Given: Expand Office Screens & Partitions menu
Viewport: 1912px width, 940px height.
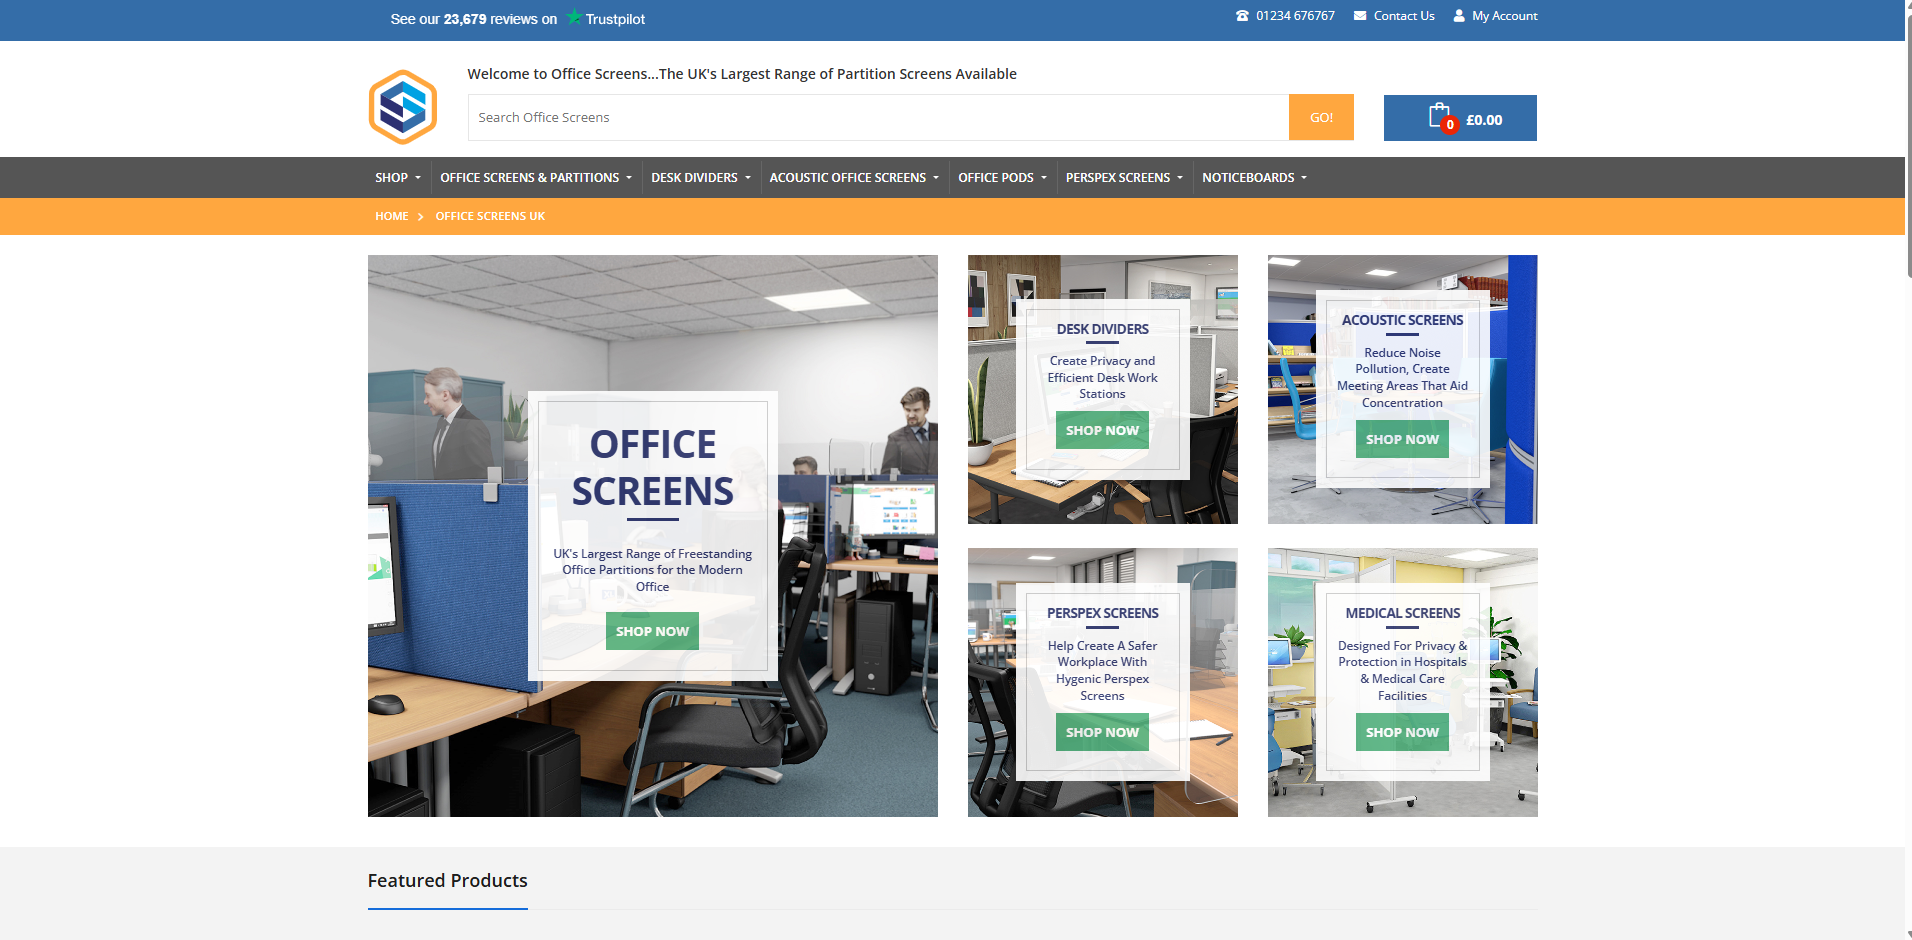Looking at the screenshot, I should [535, 178].
